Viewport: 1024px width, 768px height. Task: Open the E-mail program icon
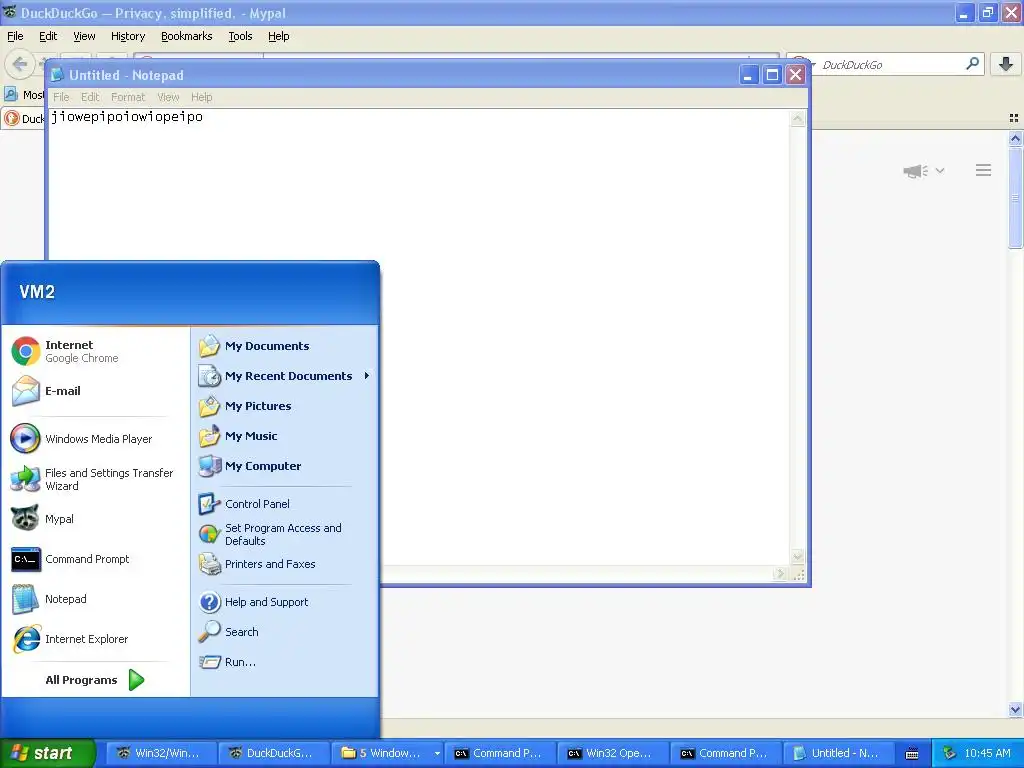point(25,391)
